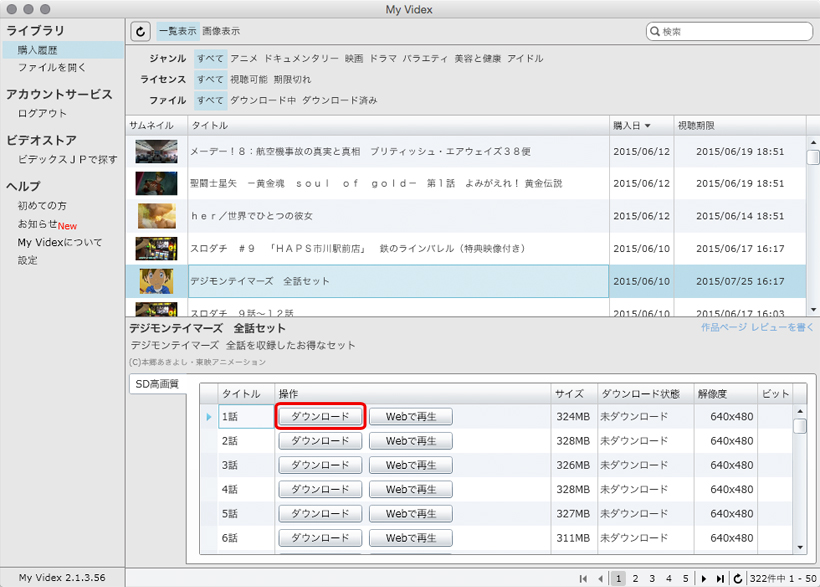
Task: Click ログアウト in the sidebar
Action: (42, 114)
